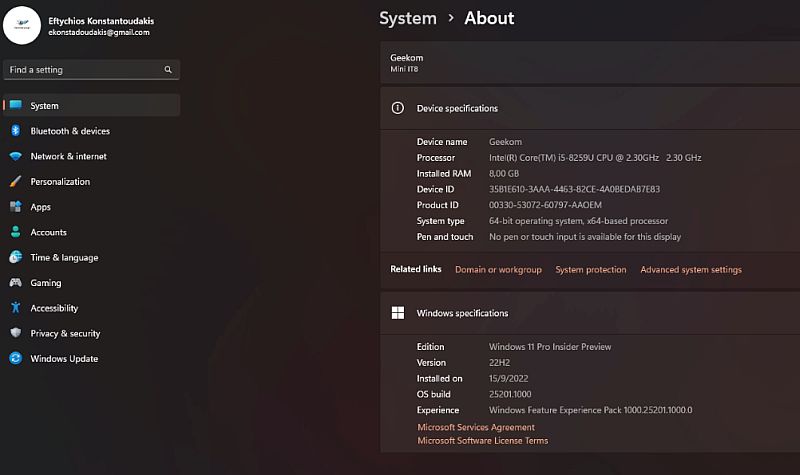Click the account email address text
This screenshot has height=475, width=800.
point(99,32)
